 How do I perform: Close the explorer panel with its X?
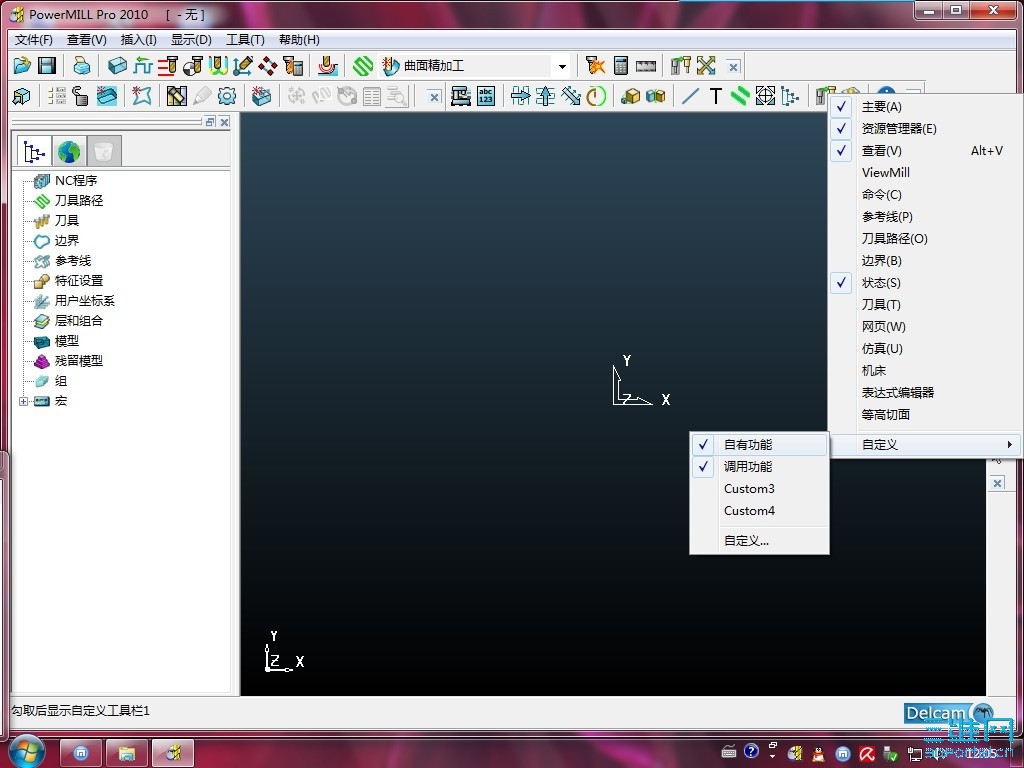[x=225, y=121]
